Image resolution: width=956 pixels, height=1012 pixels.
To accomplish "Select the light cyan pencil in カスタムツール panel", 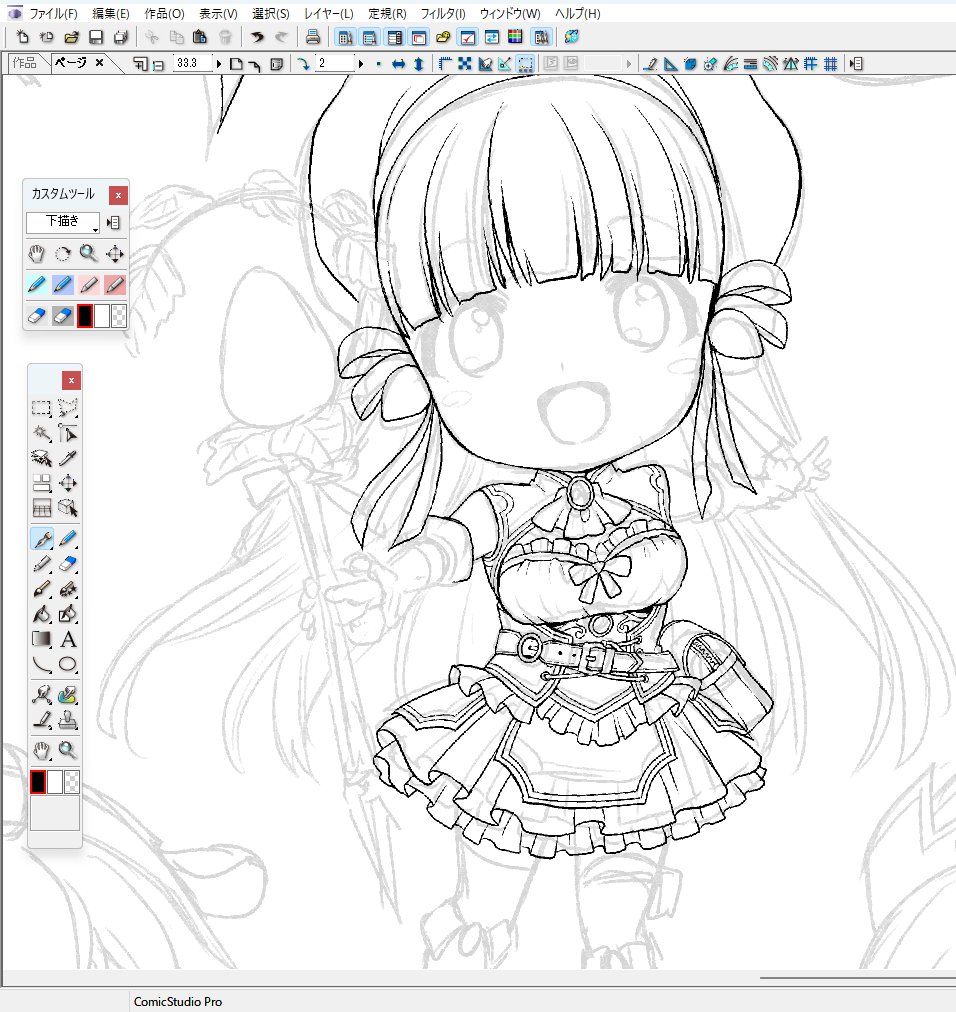I will (x=37, y=285).
